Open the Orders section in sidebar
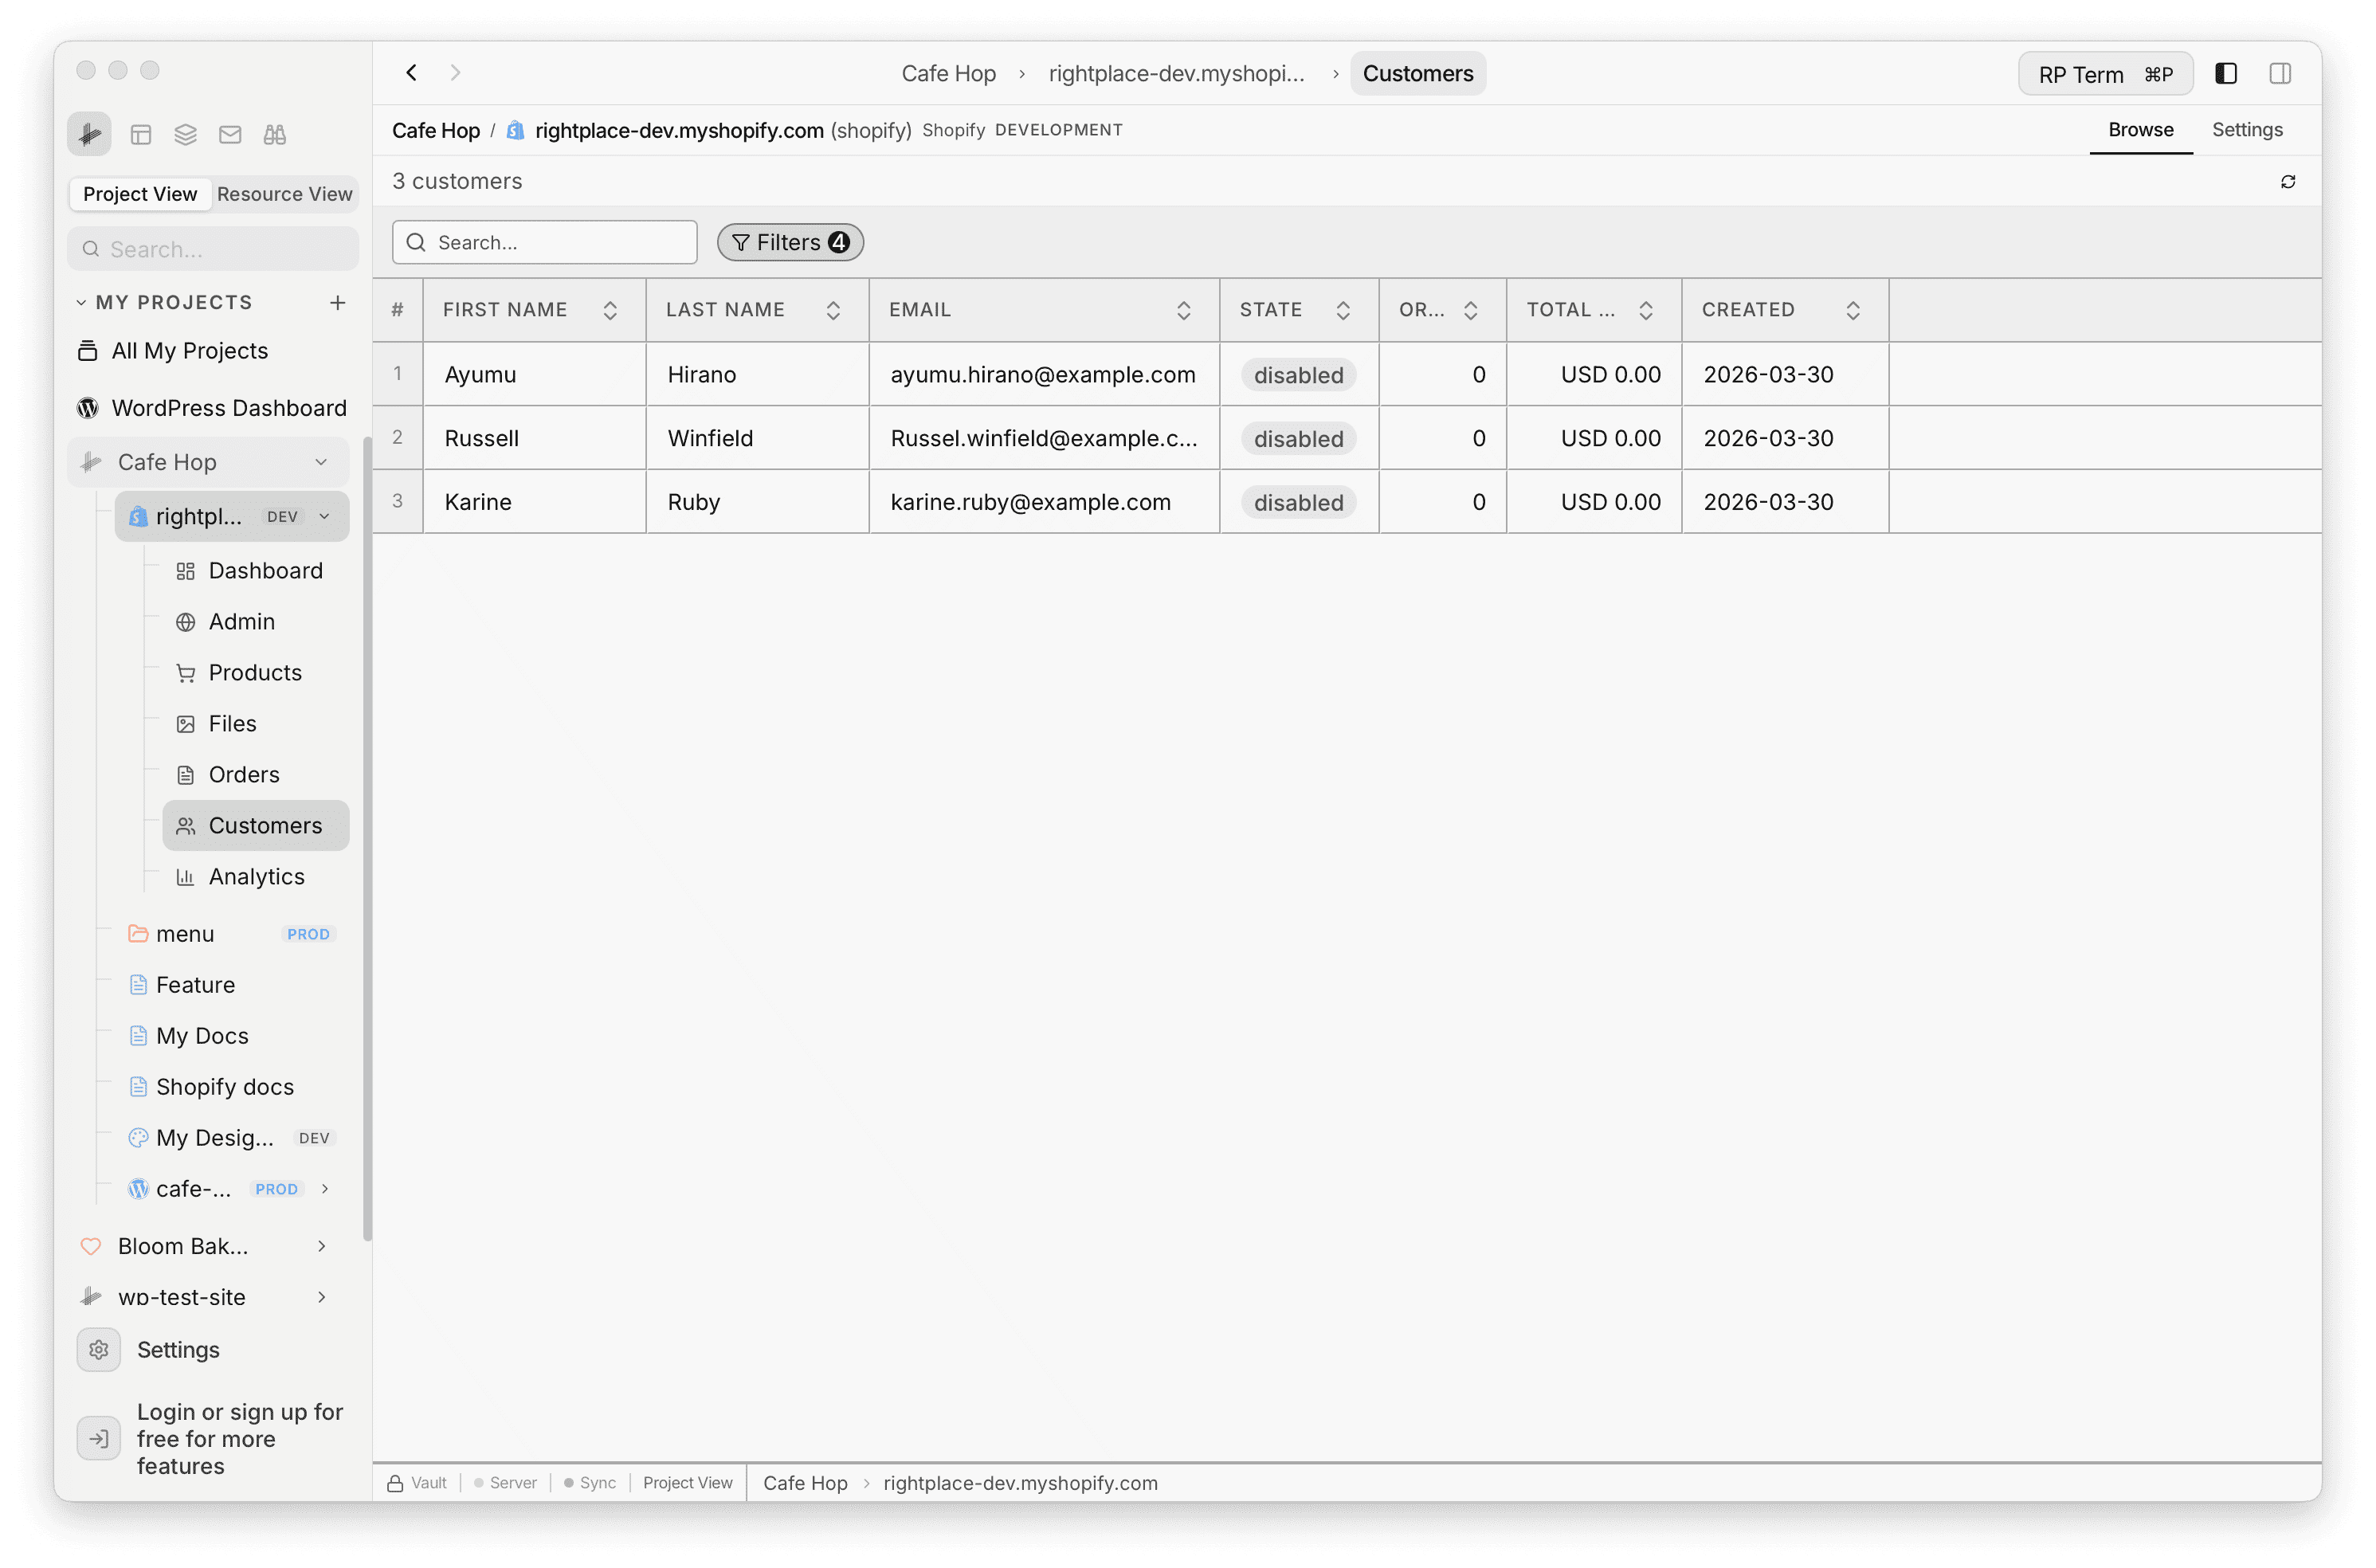 243,774
